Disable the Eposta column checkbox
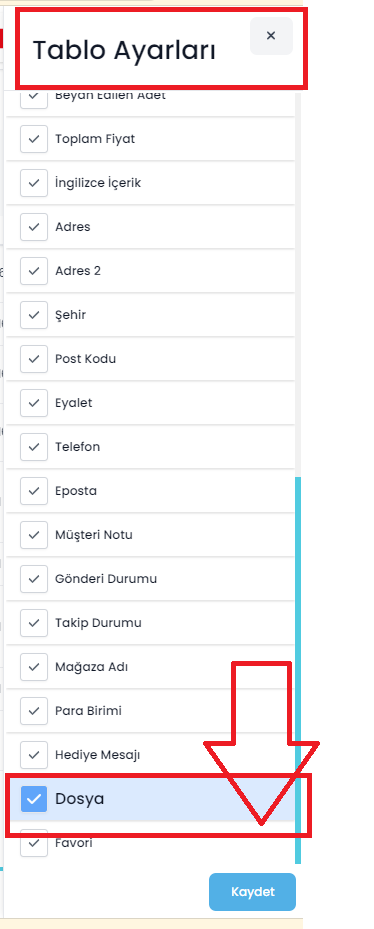Image resolution: width=374 pixels, height=929 pixels. point(34,491)
